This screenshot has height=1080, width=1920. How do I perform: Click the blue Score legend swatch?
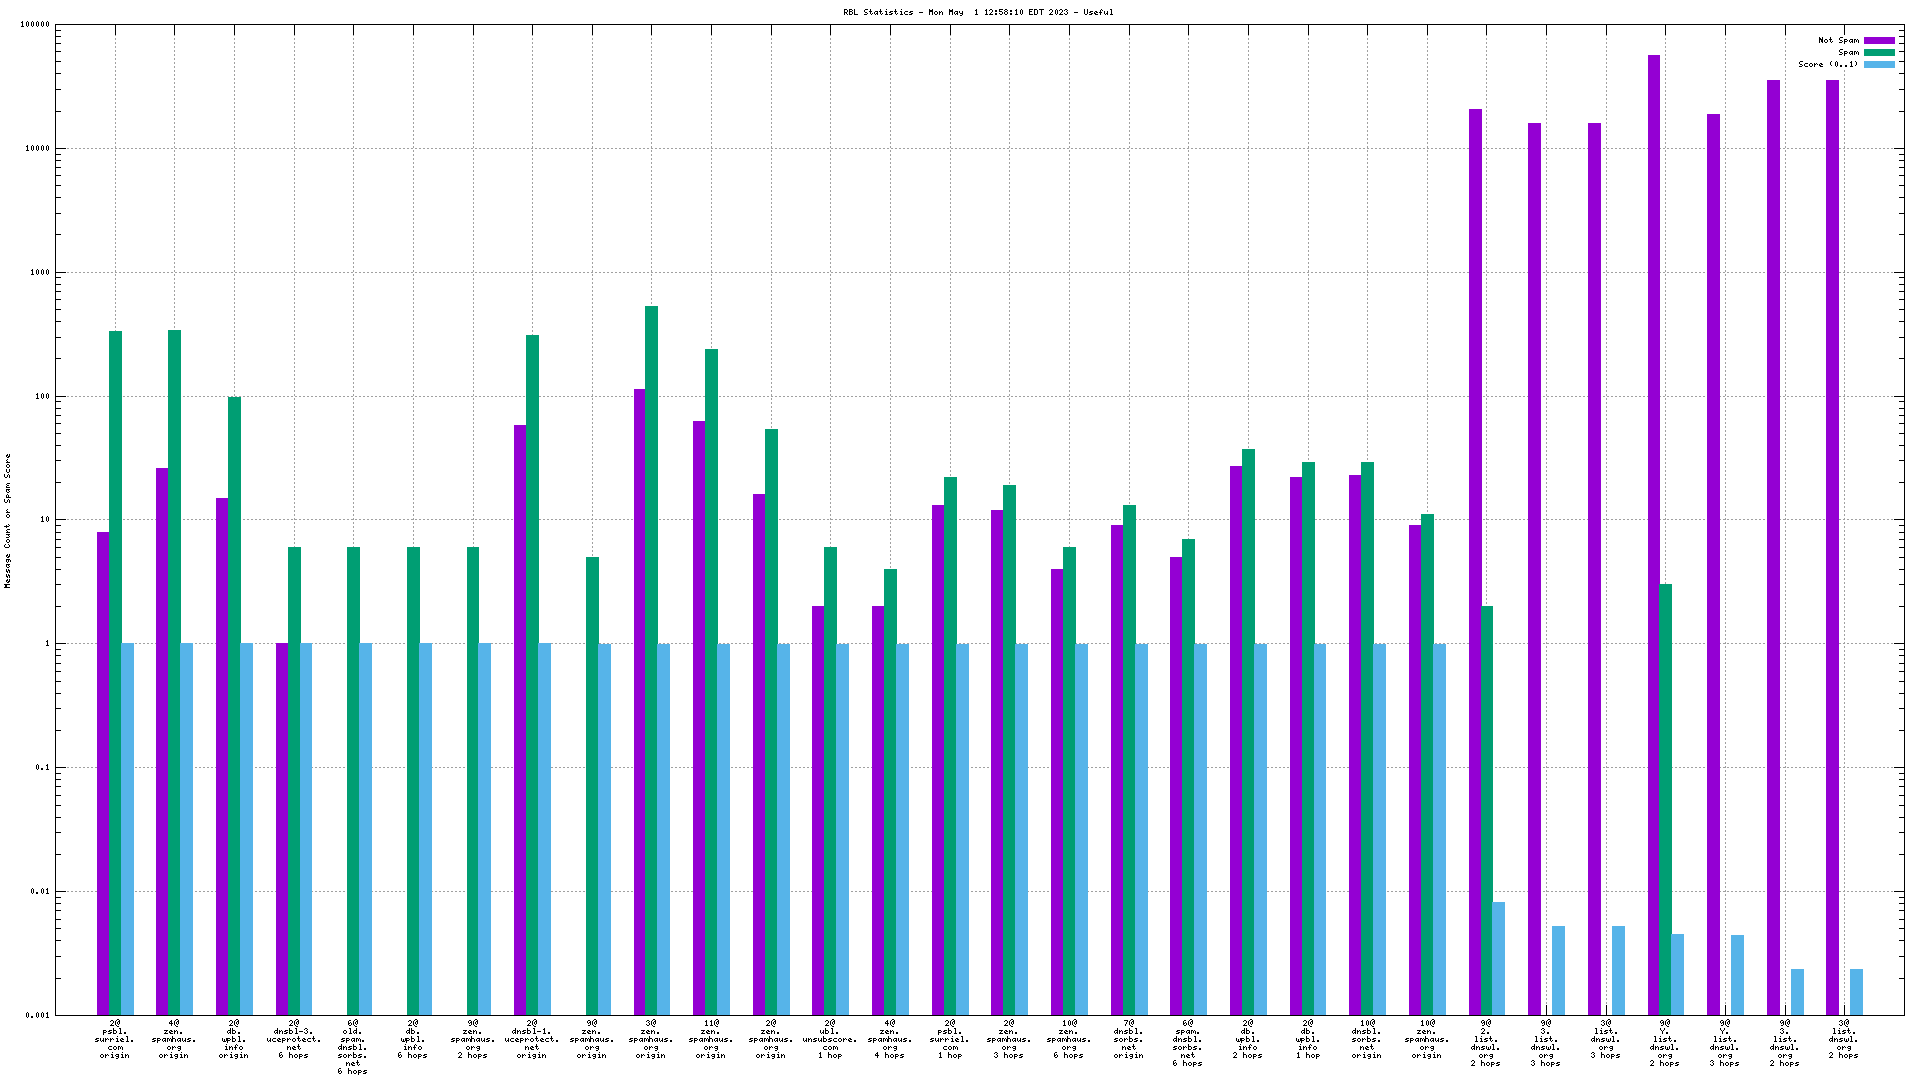pyautogui.click(x=1879, y=65)
